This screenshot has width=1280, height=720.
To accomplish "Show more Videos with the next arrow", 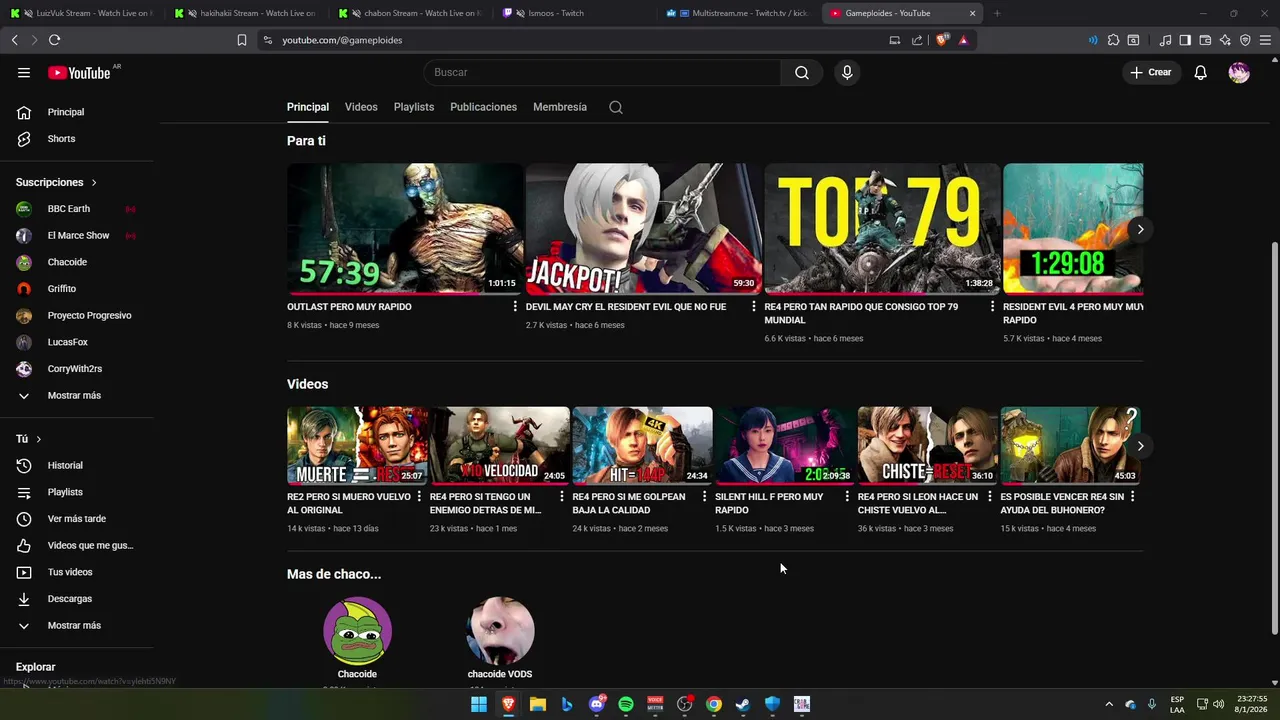I will click(1140, 446).
